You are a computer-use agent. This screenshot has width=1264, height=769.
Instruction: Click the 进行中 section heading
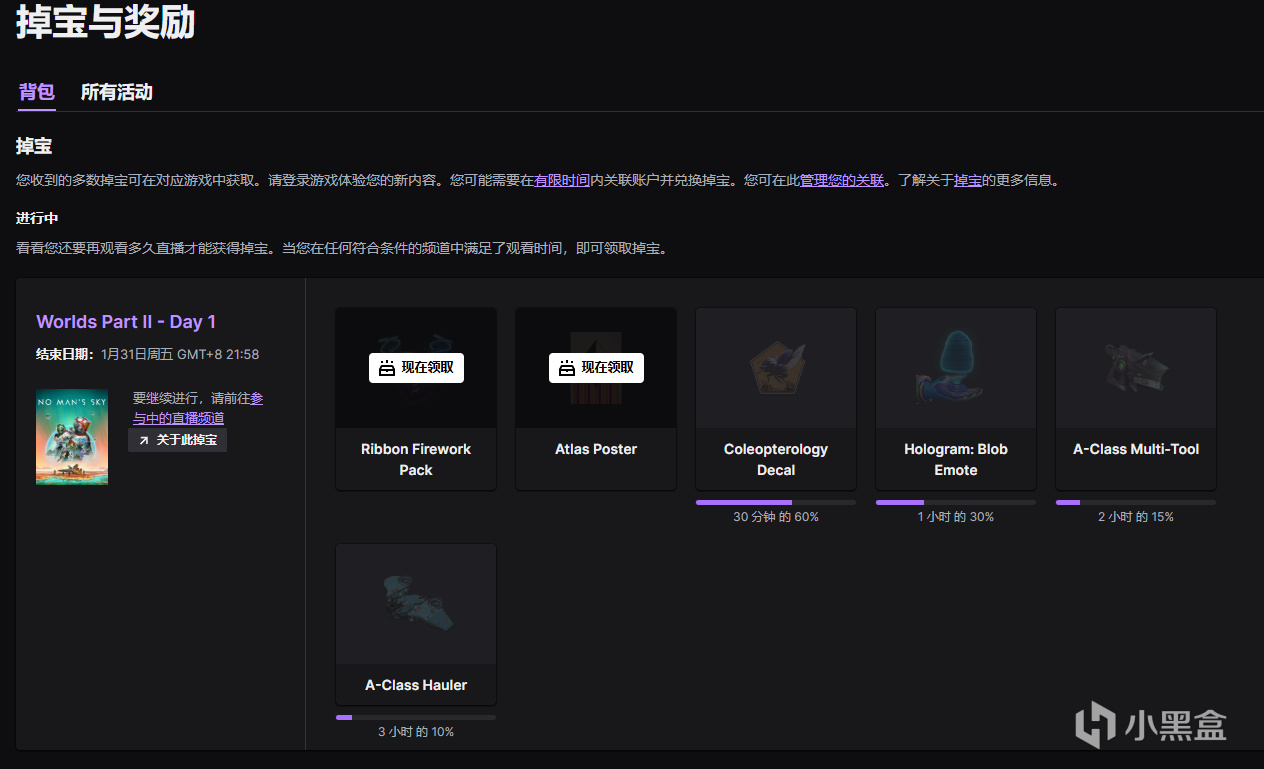coord(38,218)
